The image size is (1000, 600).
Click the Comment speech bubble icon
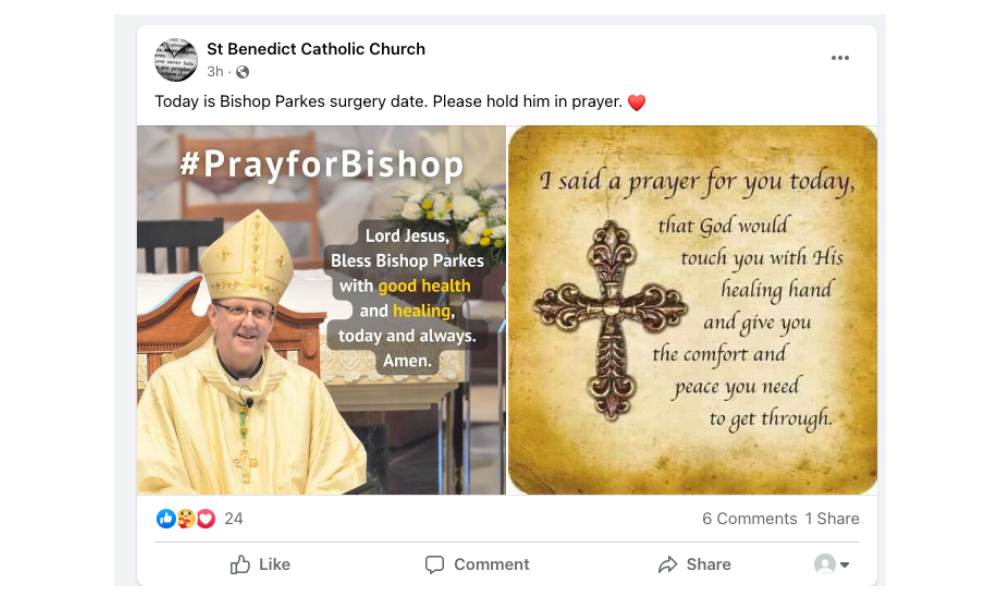(x=434, y=564)
